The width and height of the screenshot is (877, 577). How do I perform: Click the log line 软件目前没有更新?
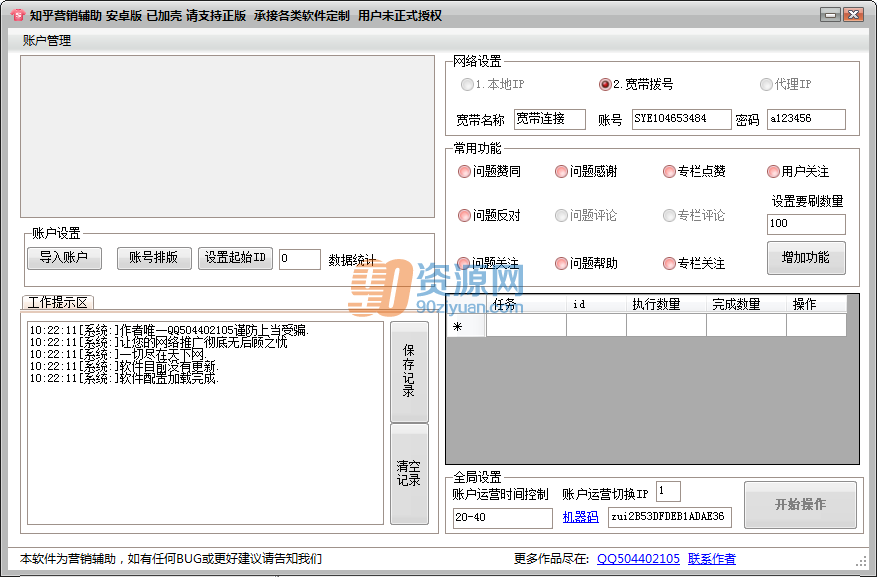coord(124,366)
